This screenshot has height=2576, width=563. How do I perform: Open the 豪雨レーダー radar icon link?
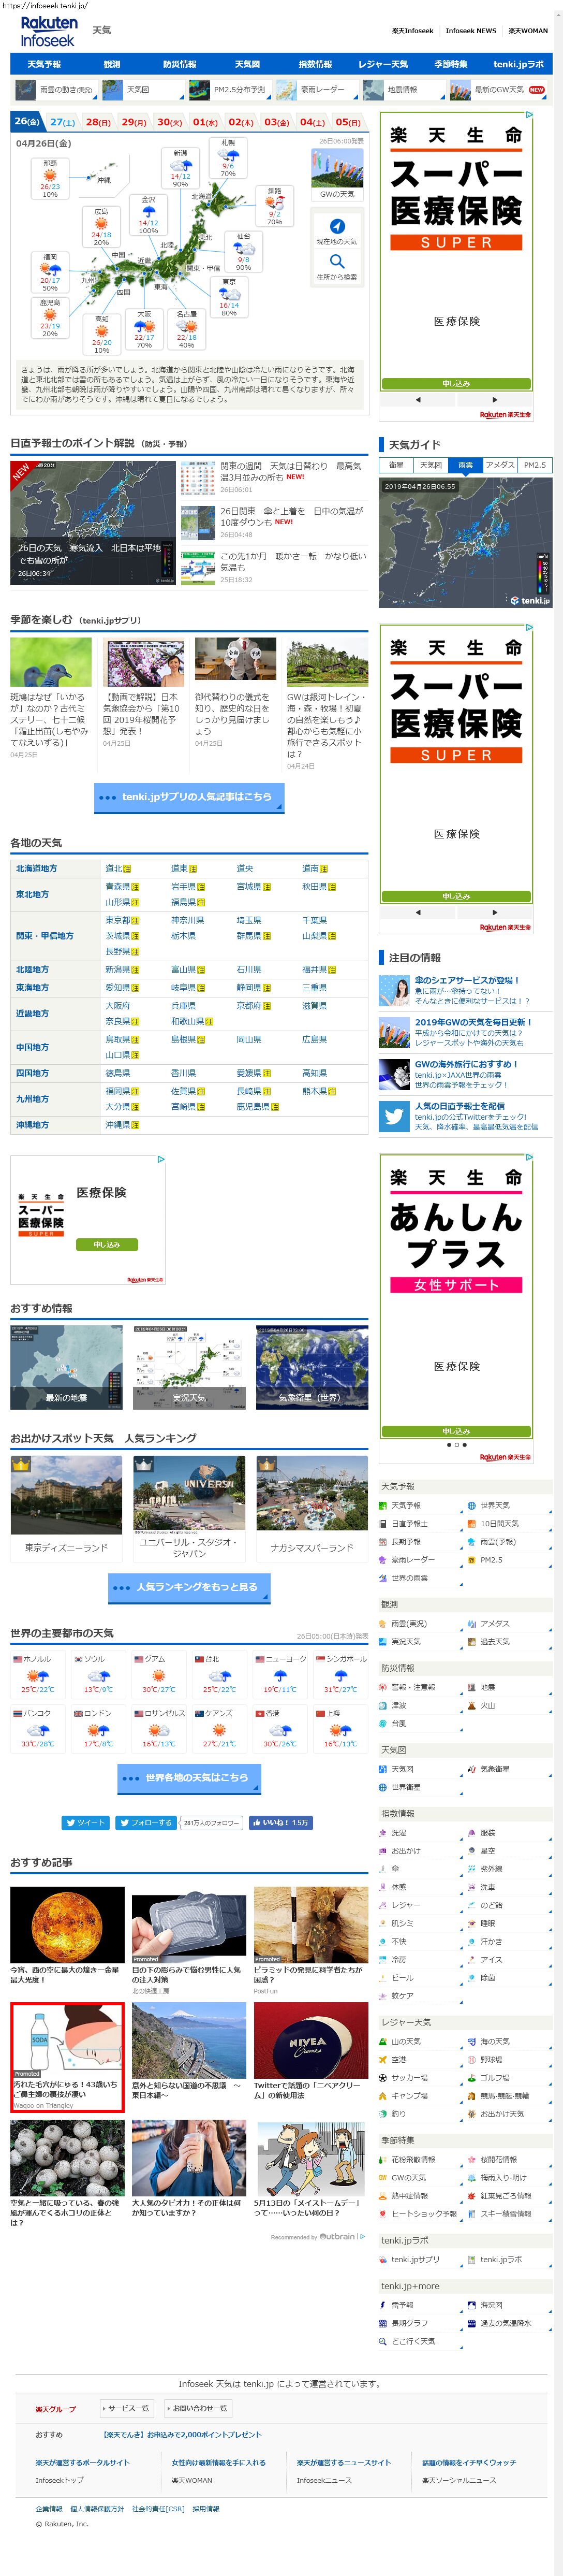(x=287, y=90)
